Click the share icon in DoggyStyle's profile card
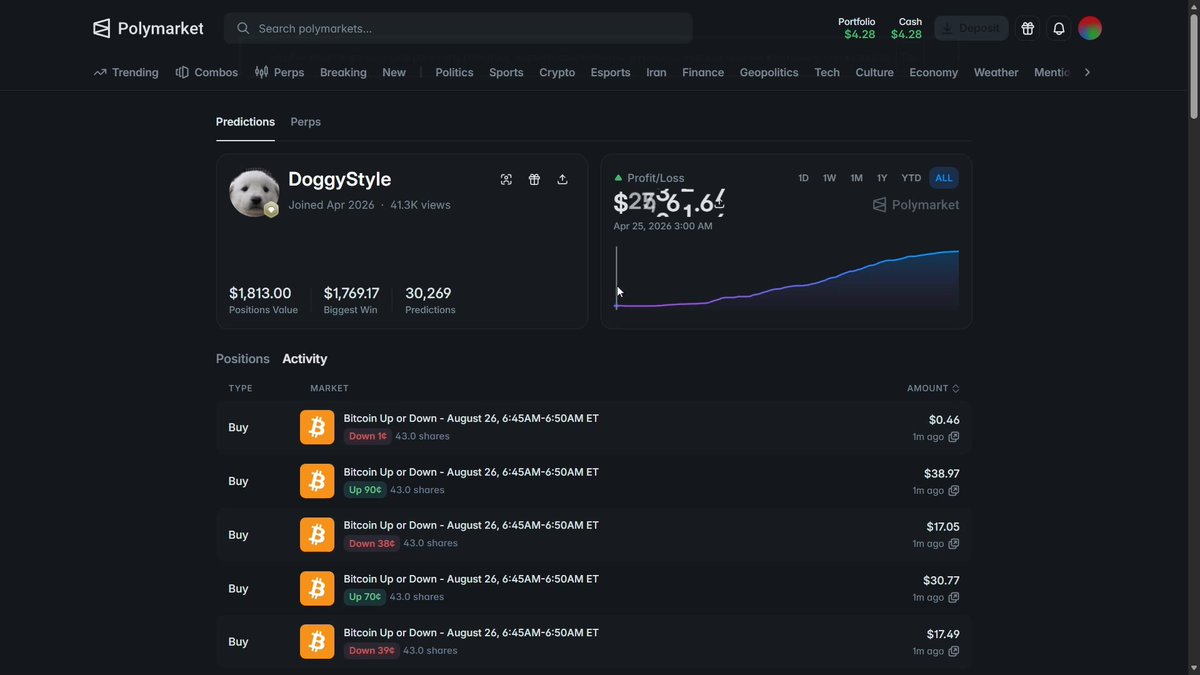1200x675 pixels. coord(562,179)
